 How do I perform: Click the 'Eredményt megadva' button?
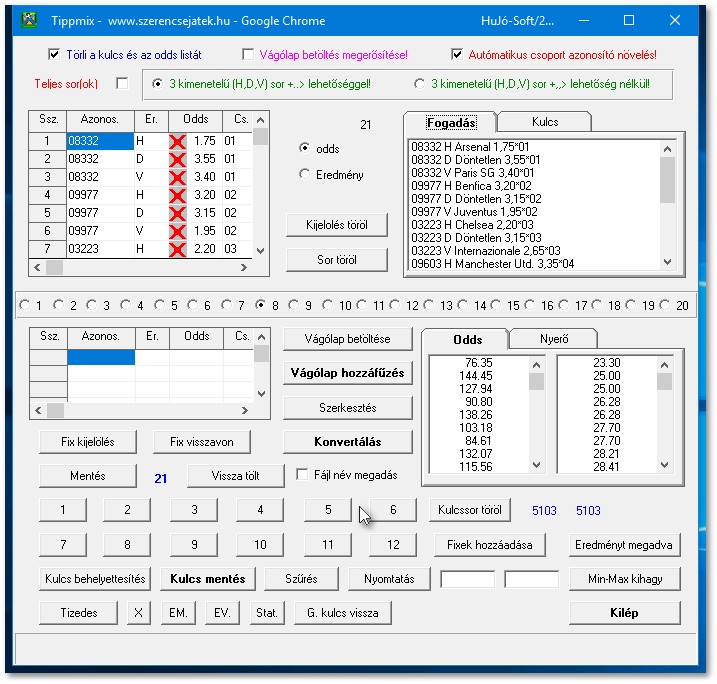(x=624, y=545)
